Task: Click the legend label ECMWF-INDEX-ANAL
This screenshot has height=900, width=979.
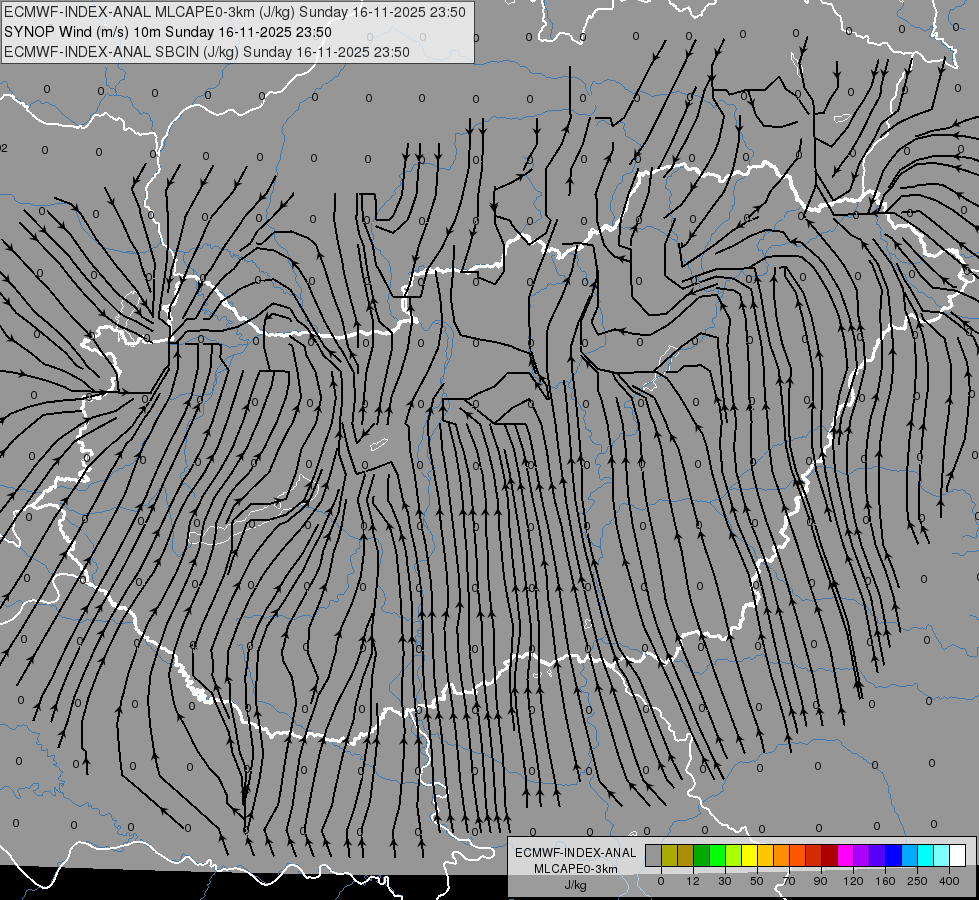Action: pos(575,853)
